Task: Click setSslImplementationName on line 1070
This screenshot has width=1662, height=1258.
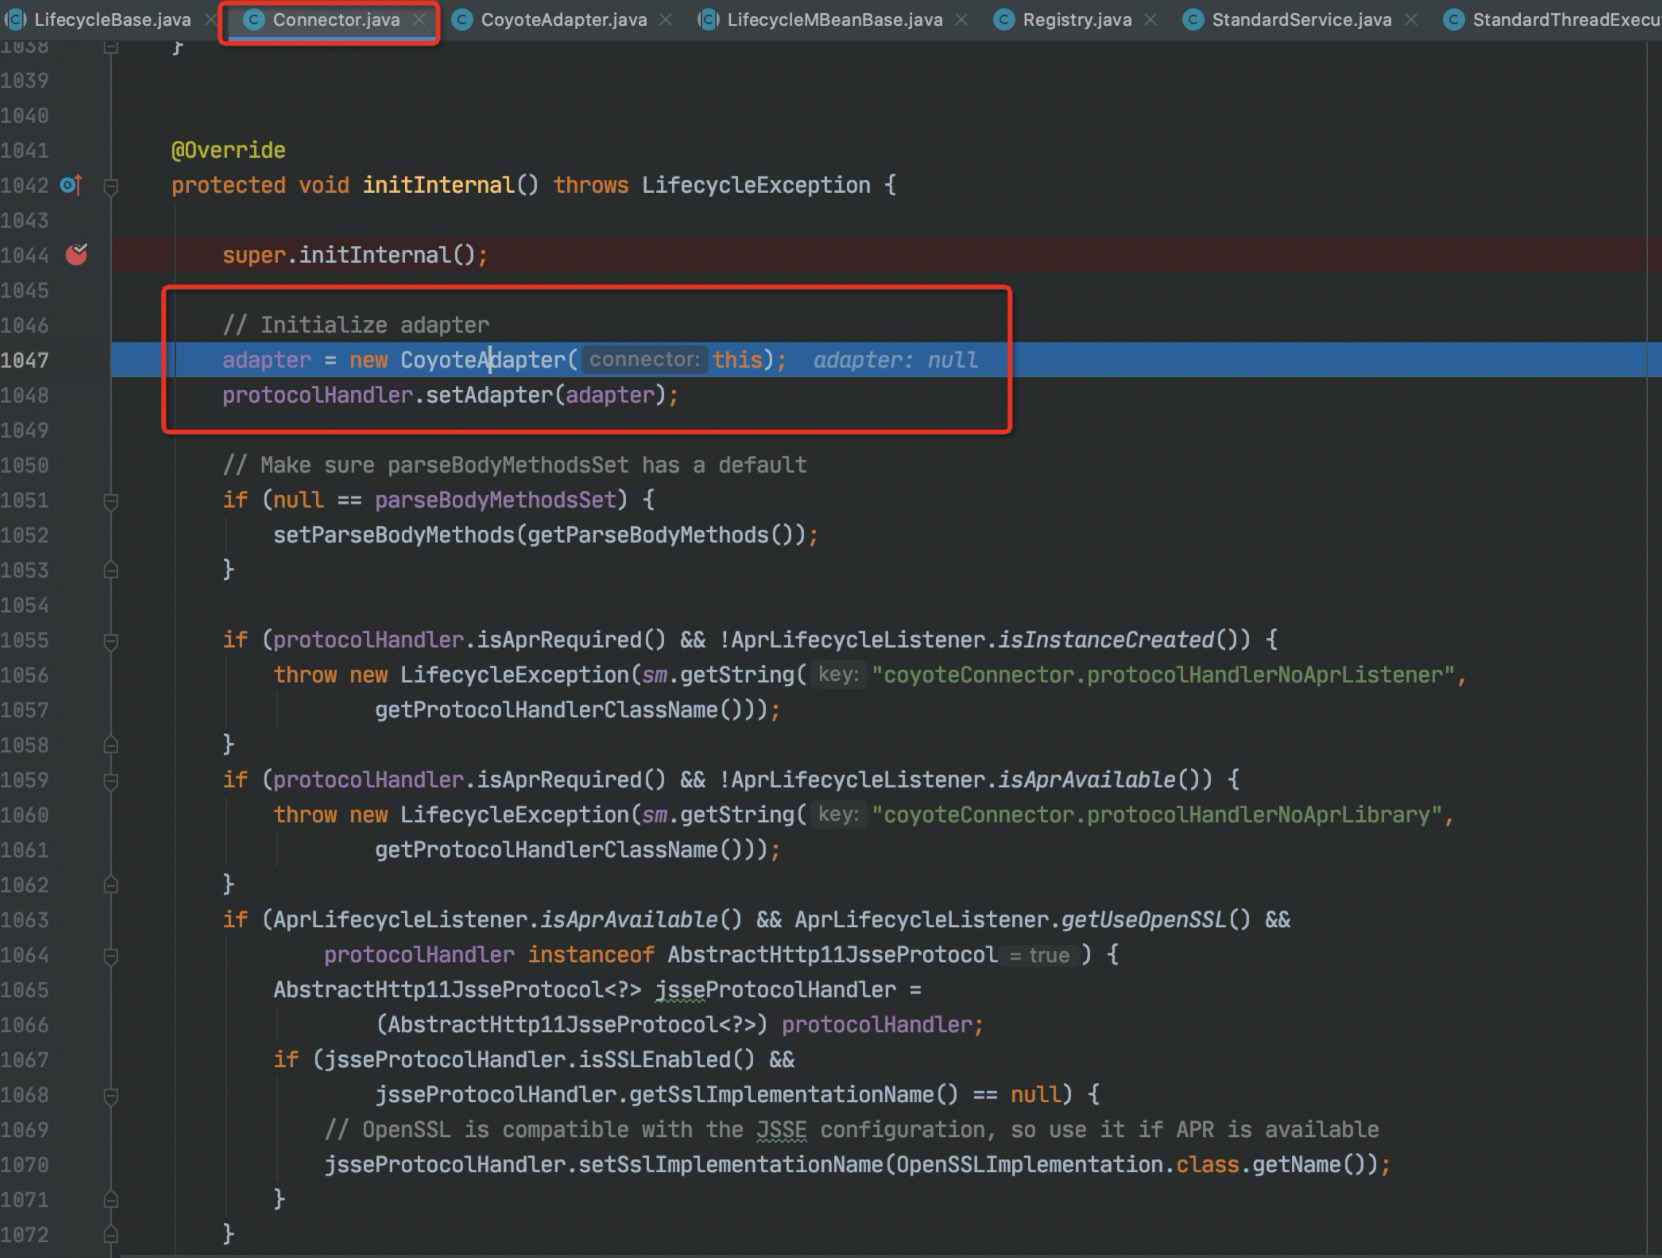Action: tap(731, 1165)
